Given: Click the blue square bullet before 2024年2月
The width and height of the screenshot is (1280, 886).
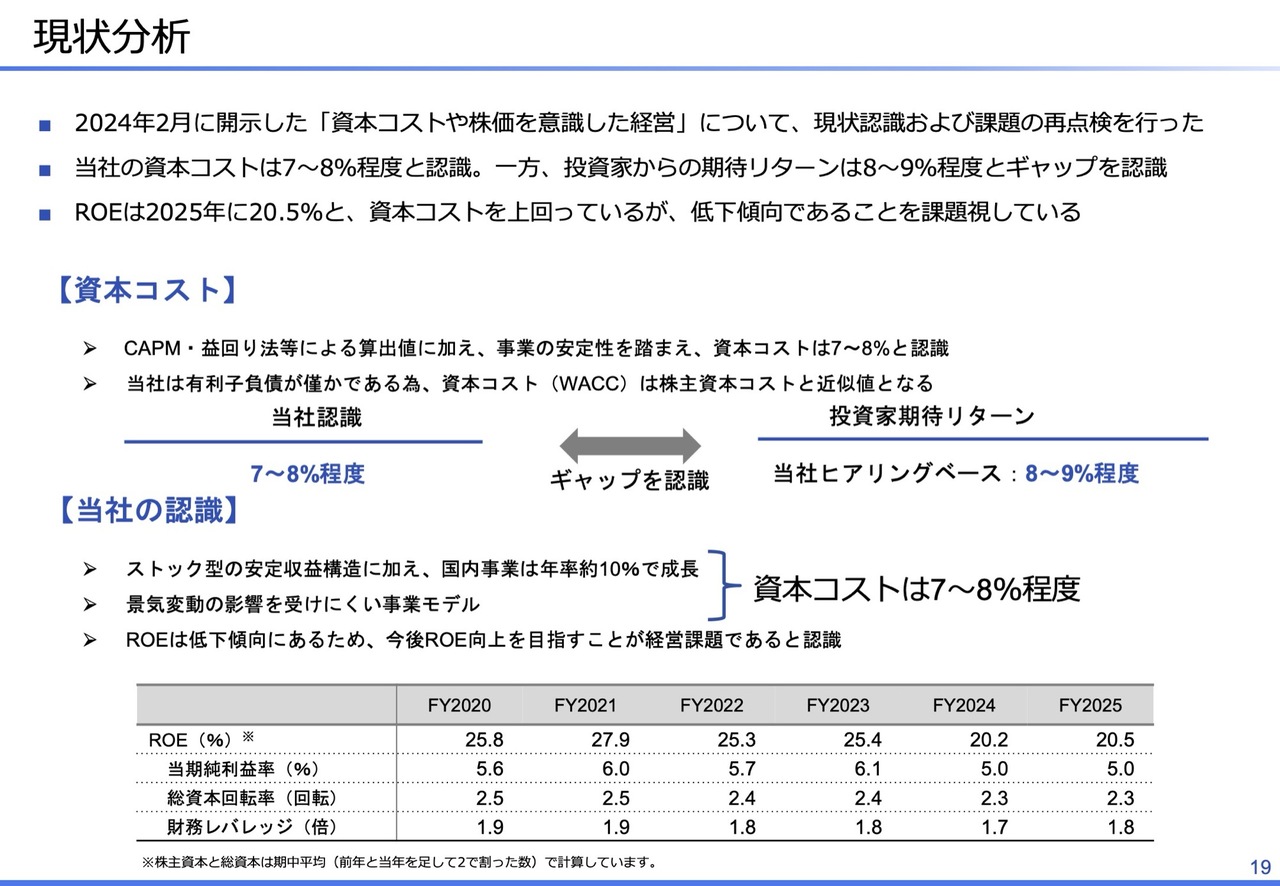Looking at the screenshot, I should coord(44,126).
